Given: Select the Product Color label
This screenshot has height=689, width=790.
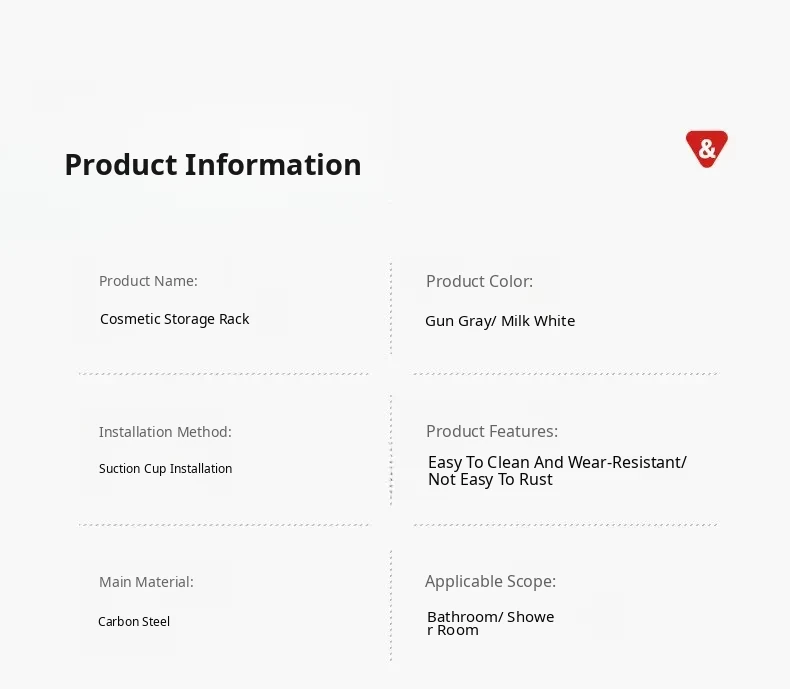Looking at the screenshot, I should pyautogui.click(x=479, y=281).
